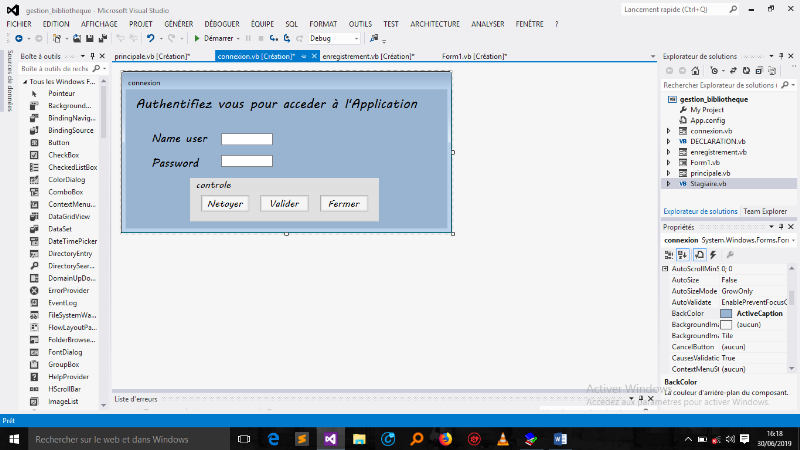This screenshot has height=450, width=800.
Task: Pin the Toolbox panel
Action: tap(92, 56)
